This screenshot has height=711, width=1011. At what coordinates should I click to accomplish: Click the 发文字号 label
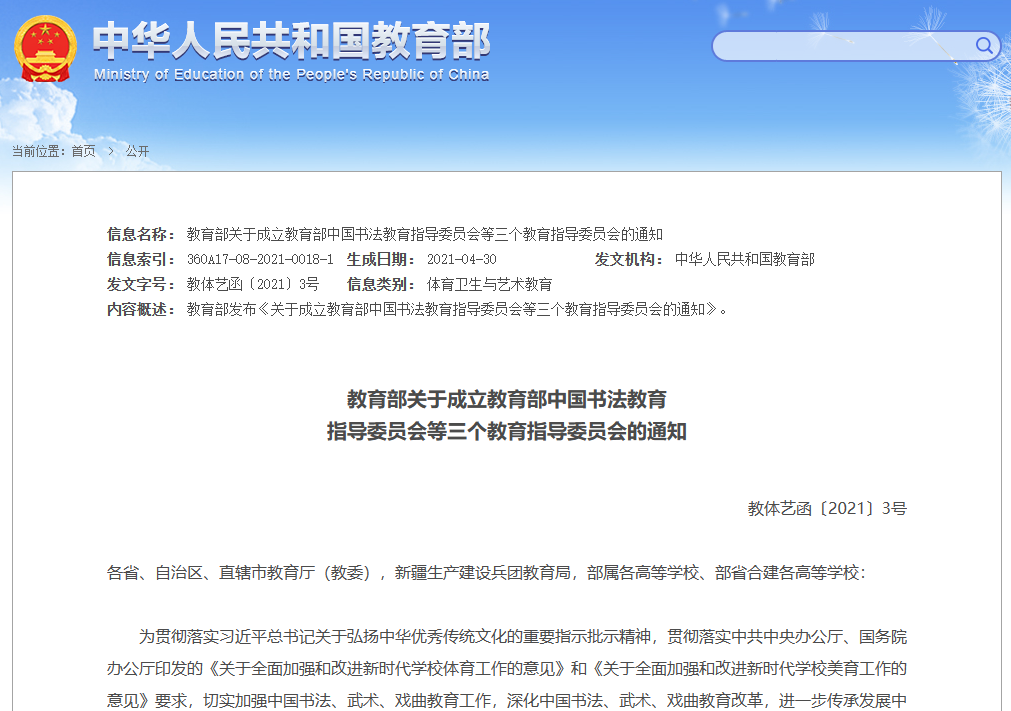tap(141, 284)
